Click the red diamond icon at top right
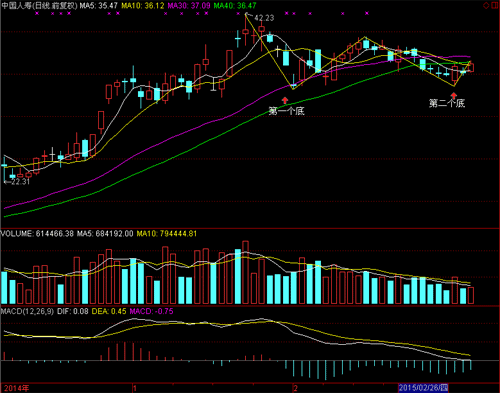The height and width of the screenshot is (393, 500). coord(486,5)
